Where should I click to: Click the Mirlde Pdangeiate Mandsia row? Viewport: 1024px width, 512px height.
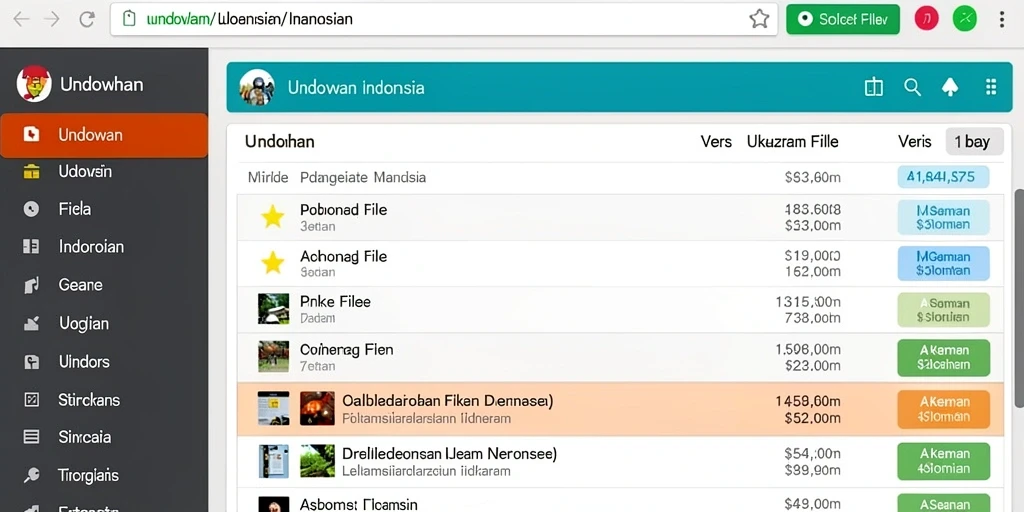[619, 177]
